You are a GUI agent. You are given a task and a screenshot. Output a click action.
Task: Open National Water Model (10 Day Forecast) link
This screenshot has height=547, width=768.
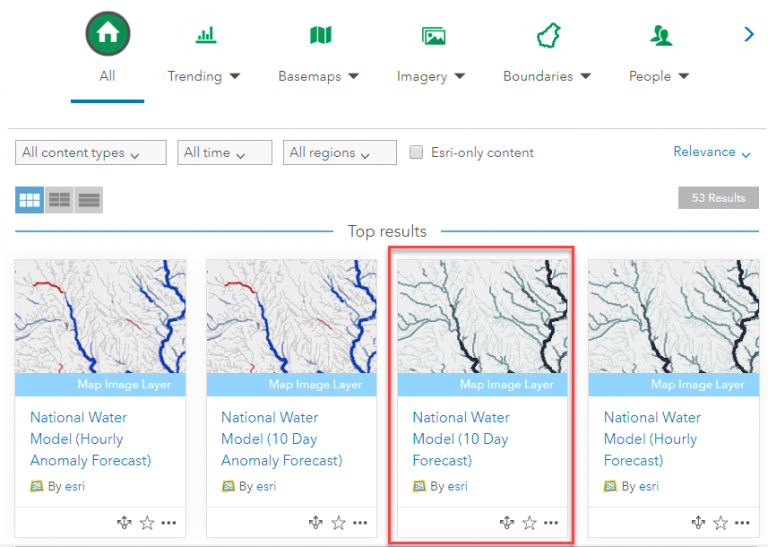(461, 439)
